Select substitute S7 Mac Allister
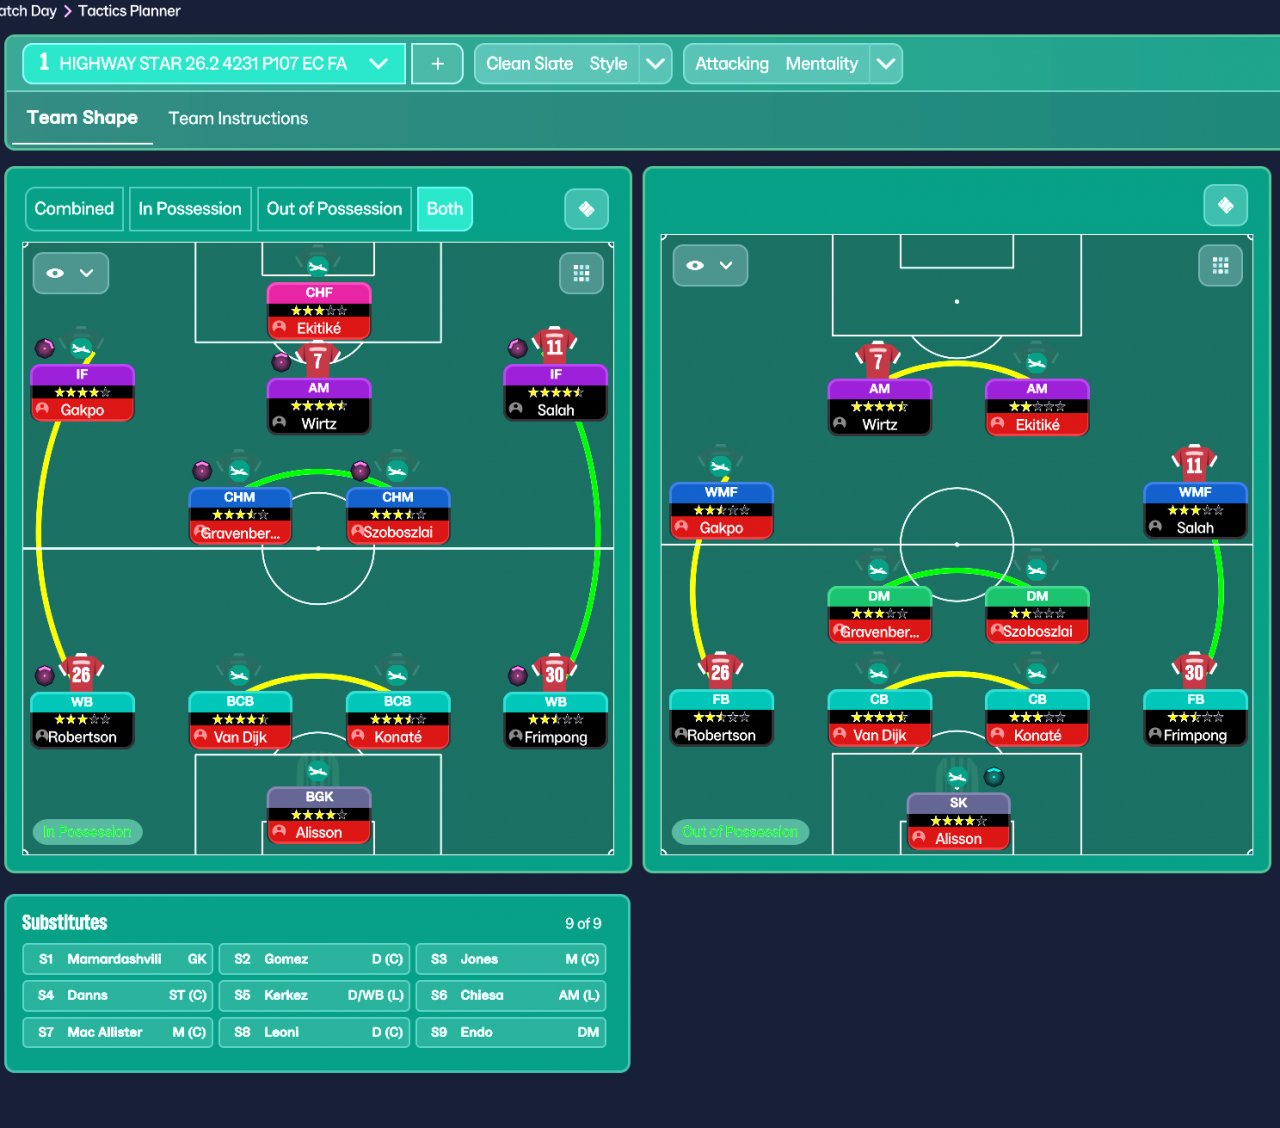 point(117,1032)
